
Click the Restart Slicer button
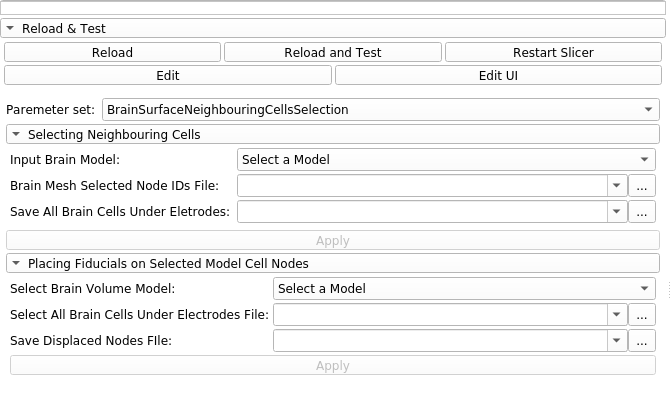(553, 52)
